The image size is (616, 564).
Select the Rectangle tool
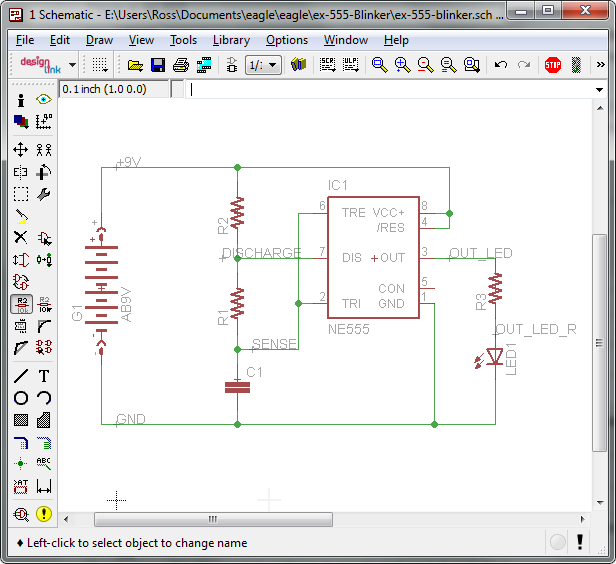[21, 420]
